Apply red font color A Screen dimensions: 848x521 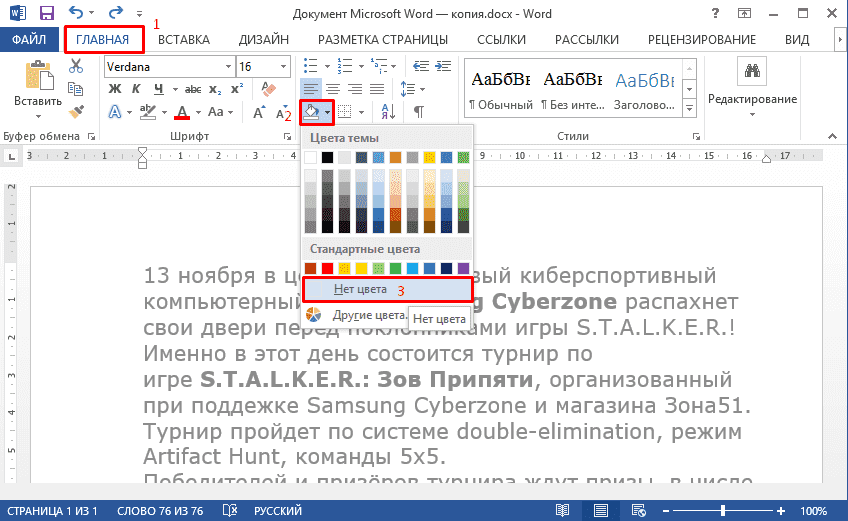point(182,112)
